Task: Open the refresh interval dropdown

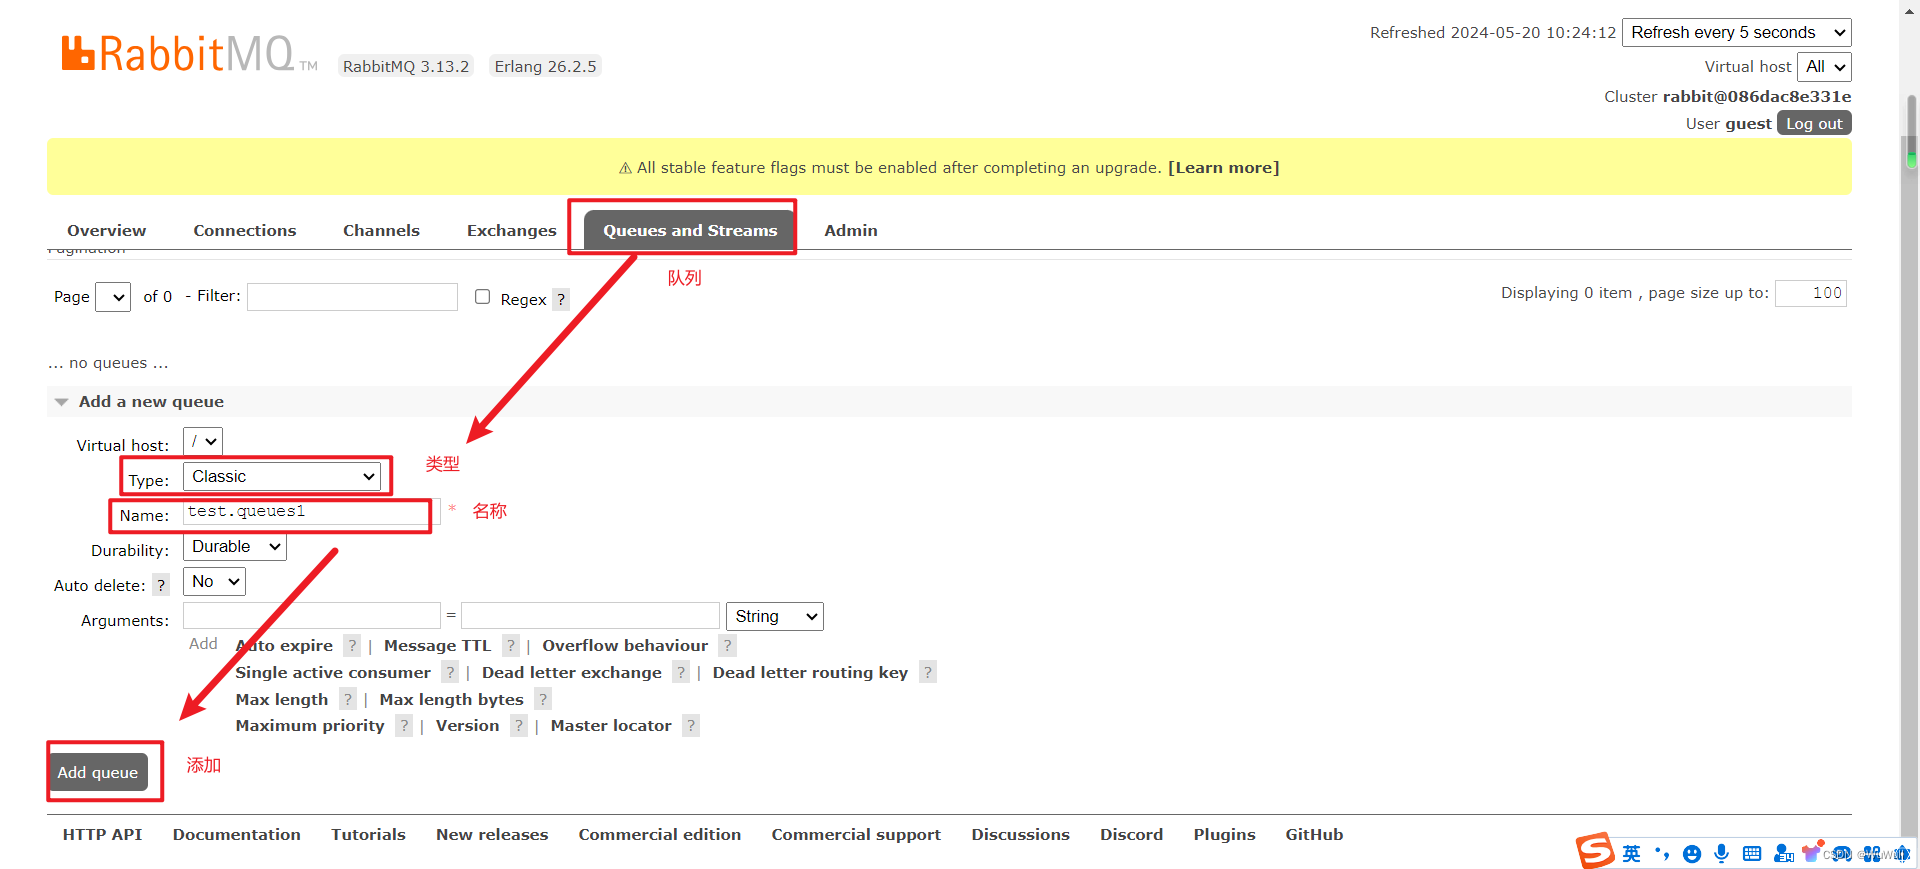Action: [x=1736, y=32]
